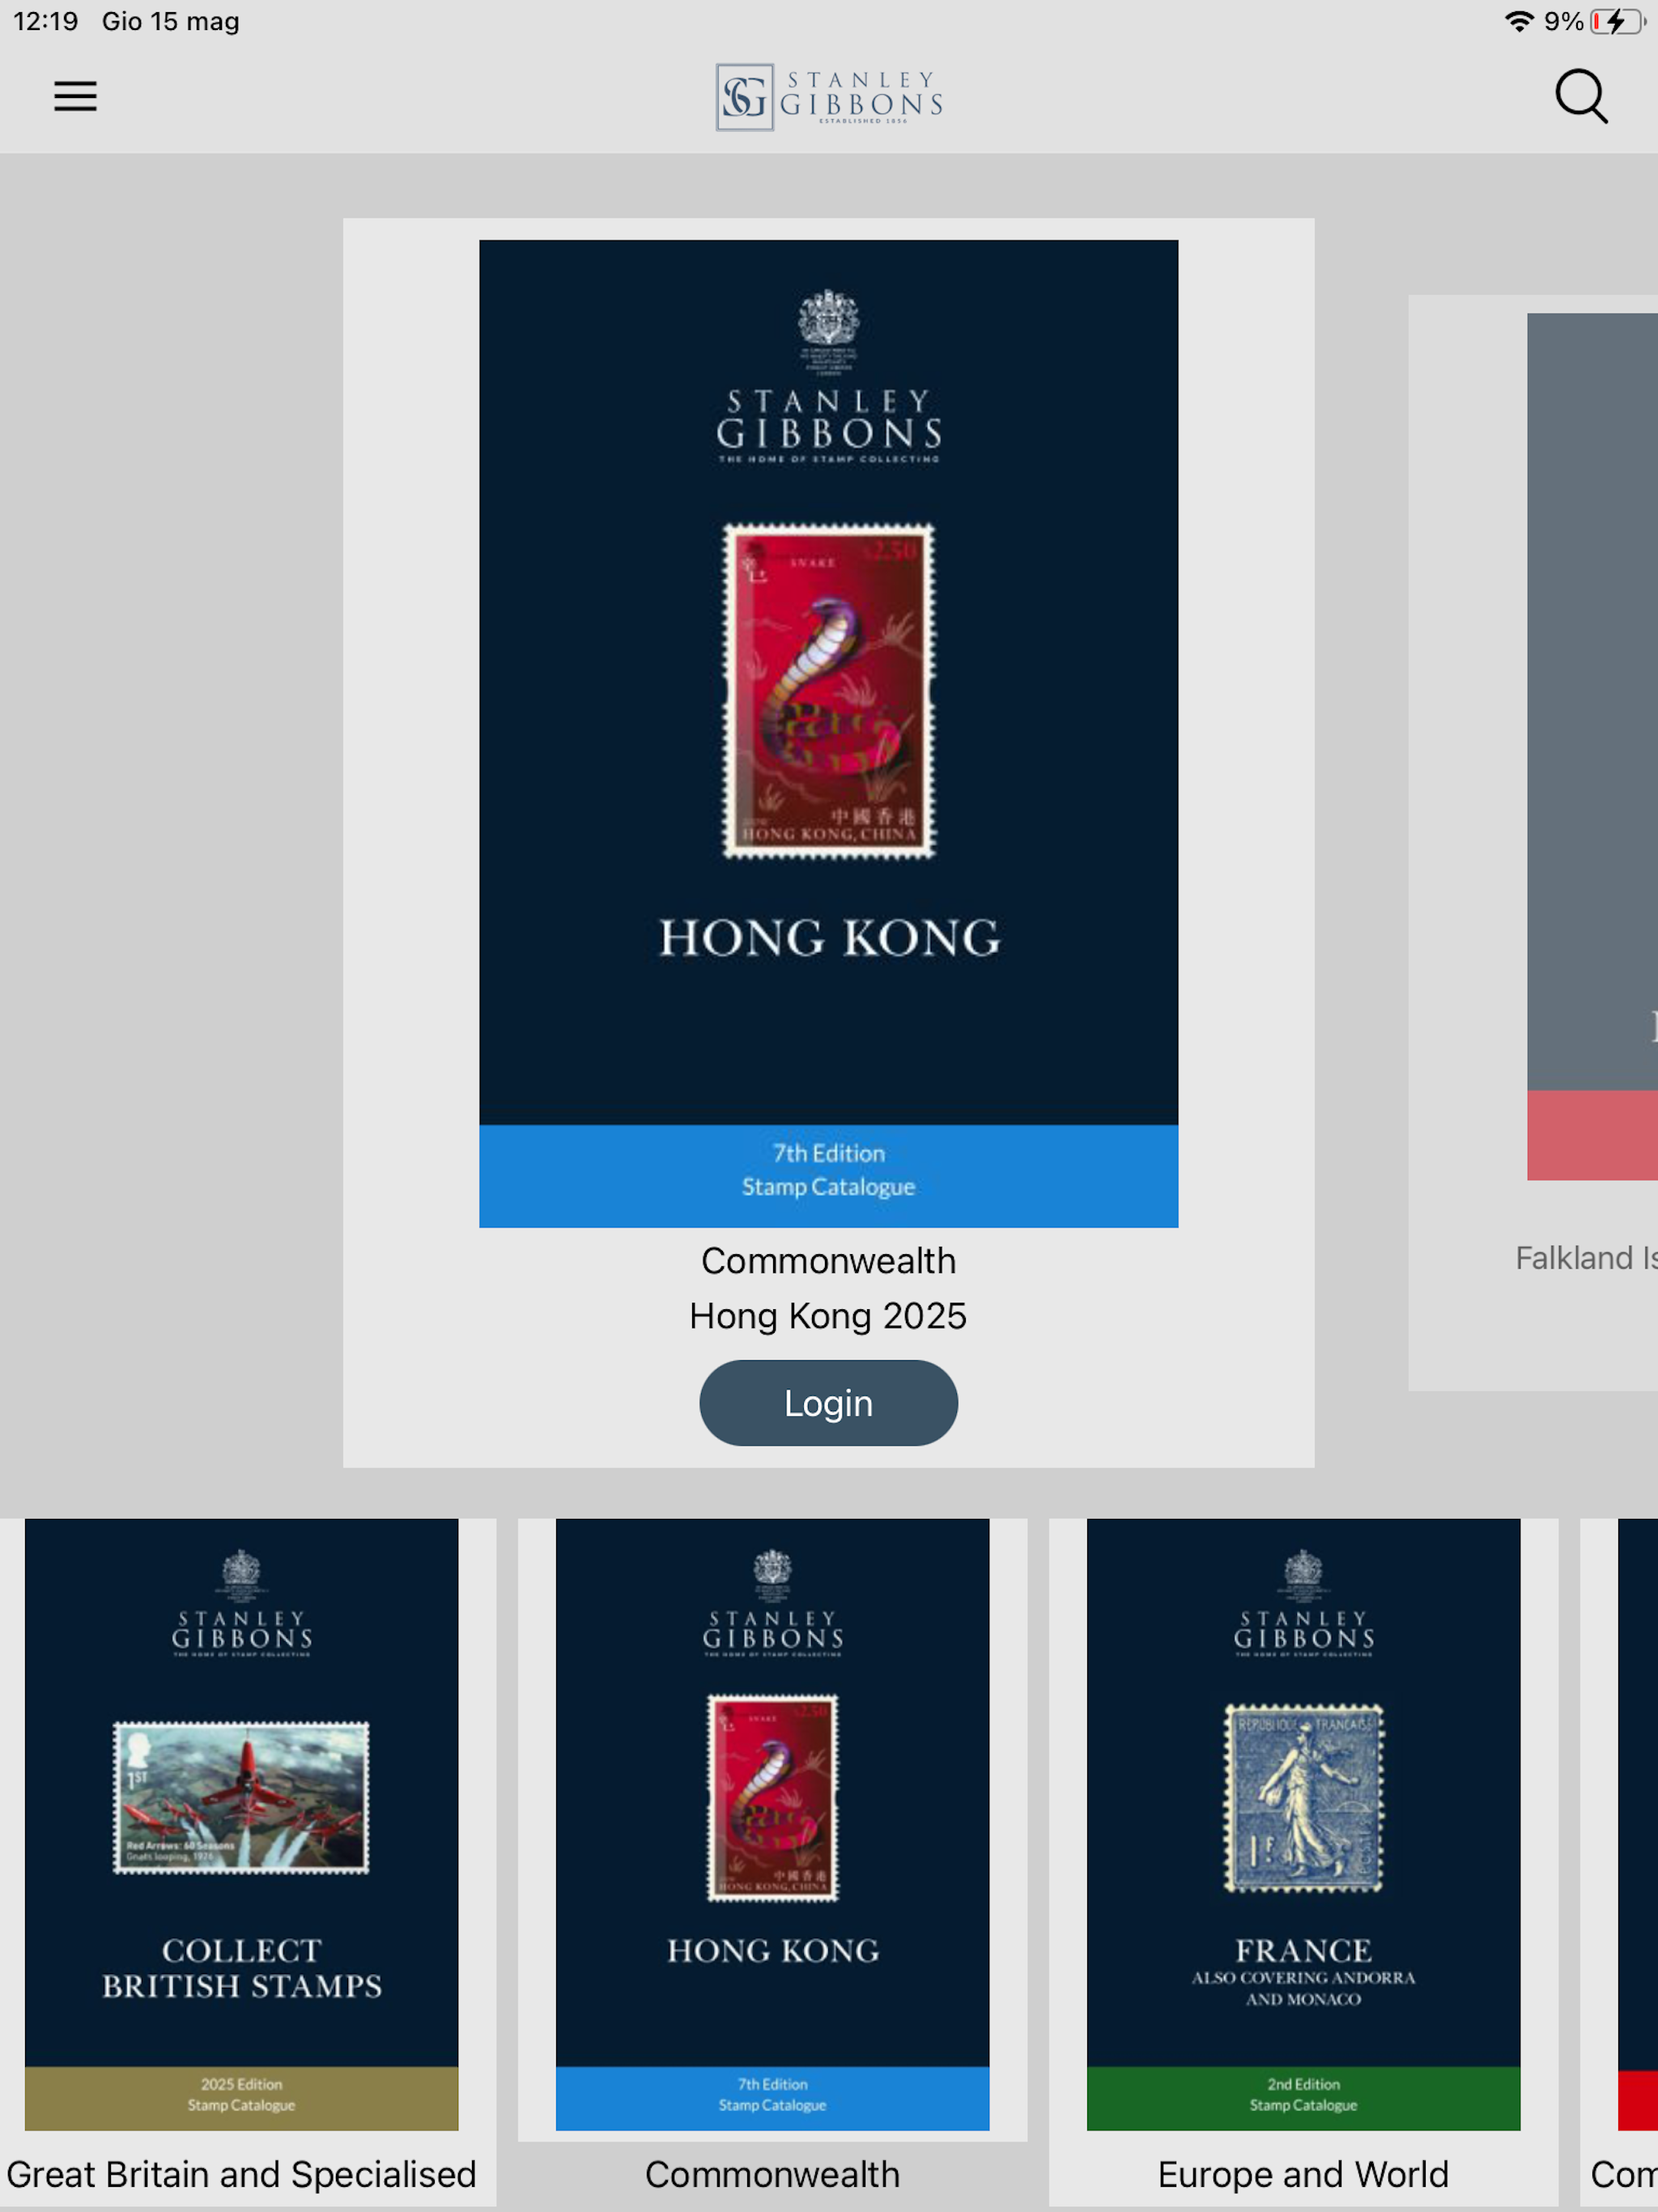Open the France 2nd Edition catalogue cover

[x=1303, y=1824]
